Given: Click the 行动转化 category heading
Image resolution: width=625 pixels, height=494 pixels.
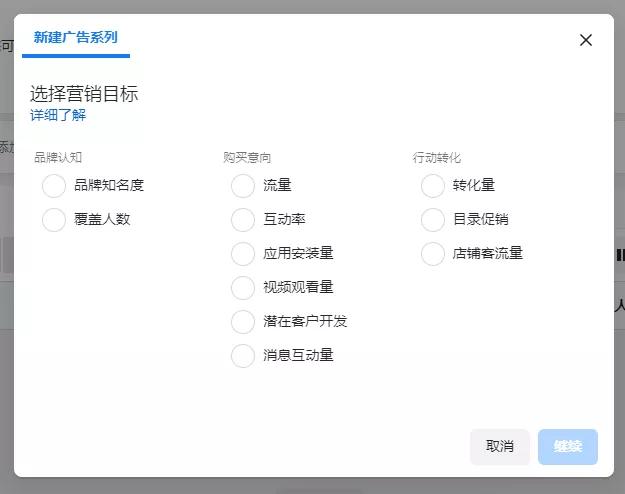Looking at the screenshot, I should coord(437,157).
